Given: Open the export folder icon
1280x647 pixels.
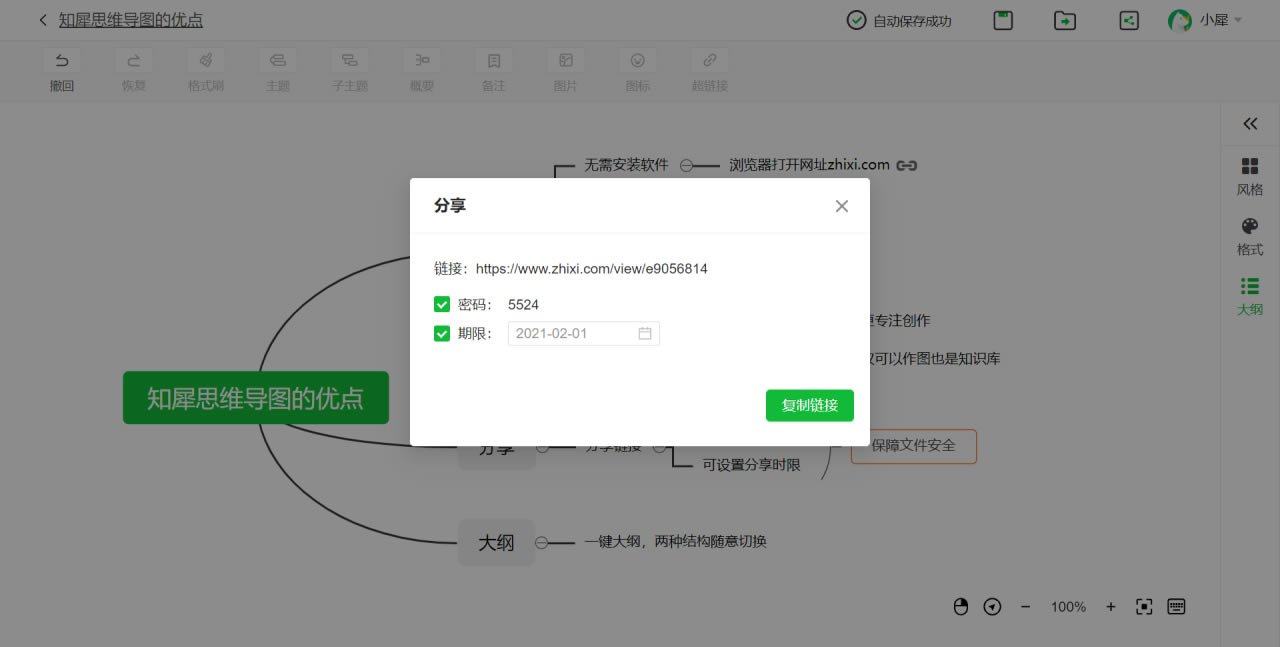Looking at the screenshot, I should click(x=1065, y=20).
